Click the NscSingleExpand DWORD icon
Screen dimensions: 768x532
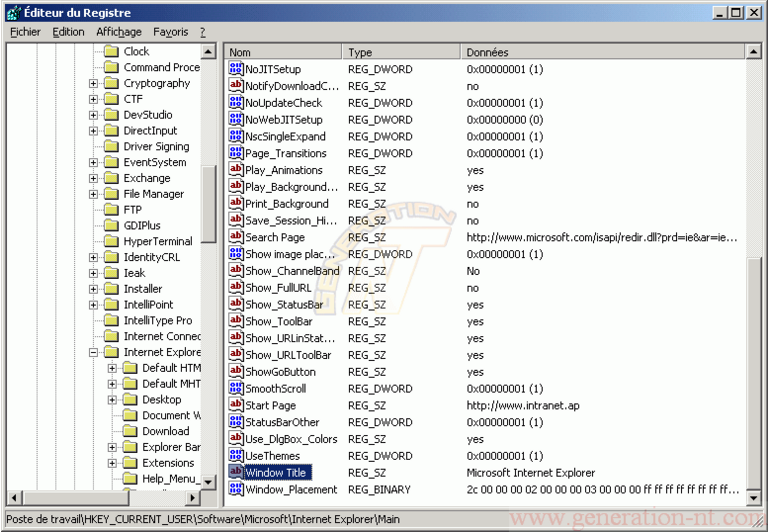[236, 136]
